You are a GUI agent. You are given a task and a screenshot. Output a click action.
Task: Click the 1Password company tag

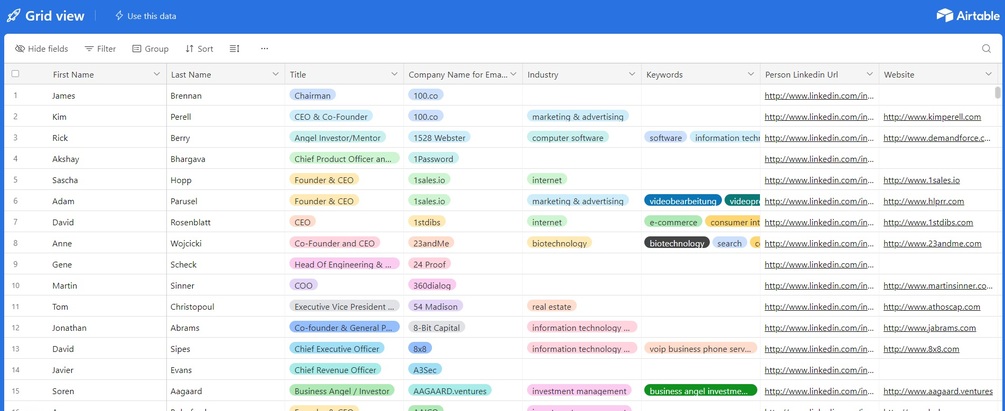433,159
